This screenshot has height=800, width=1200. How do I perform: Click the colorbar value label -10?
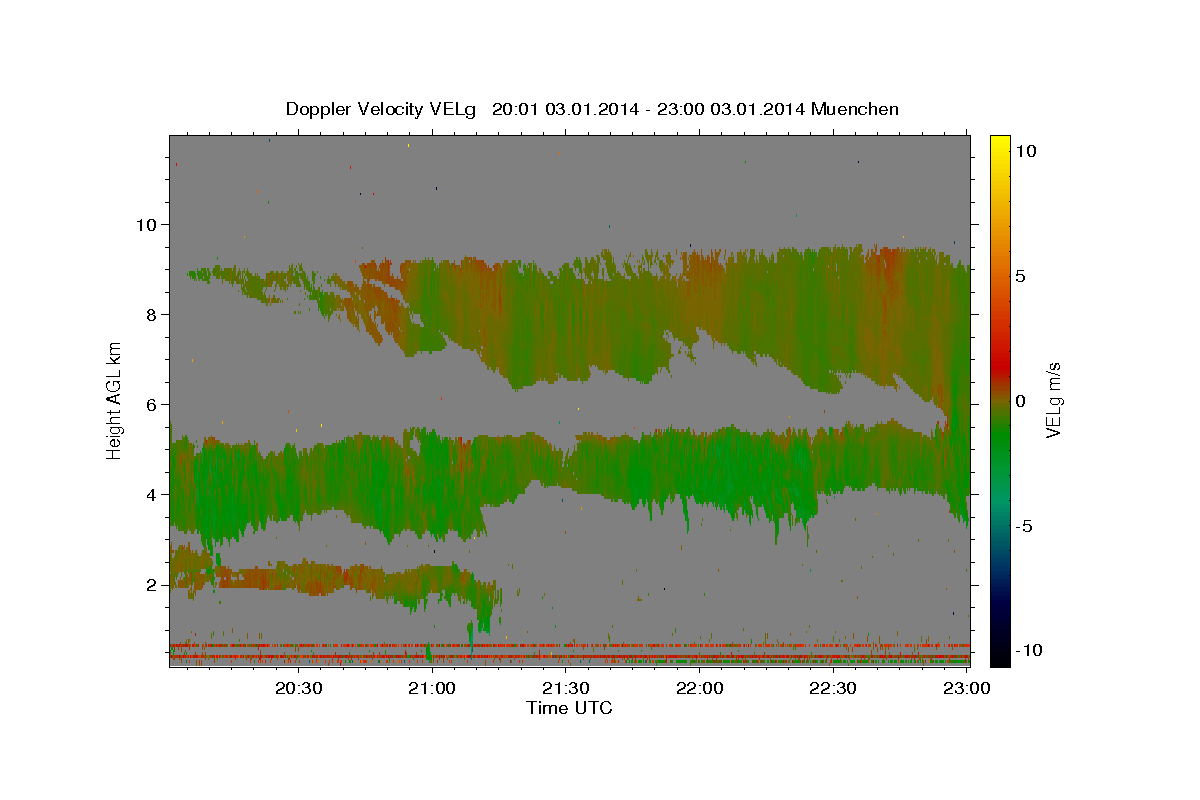point(1029,651)
